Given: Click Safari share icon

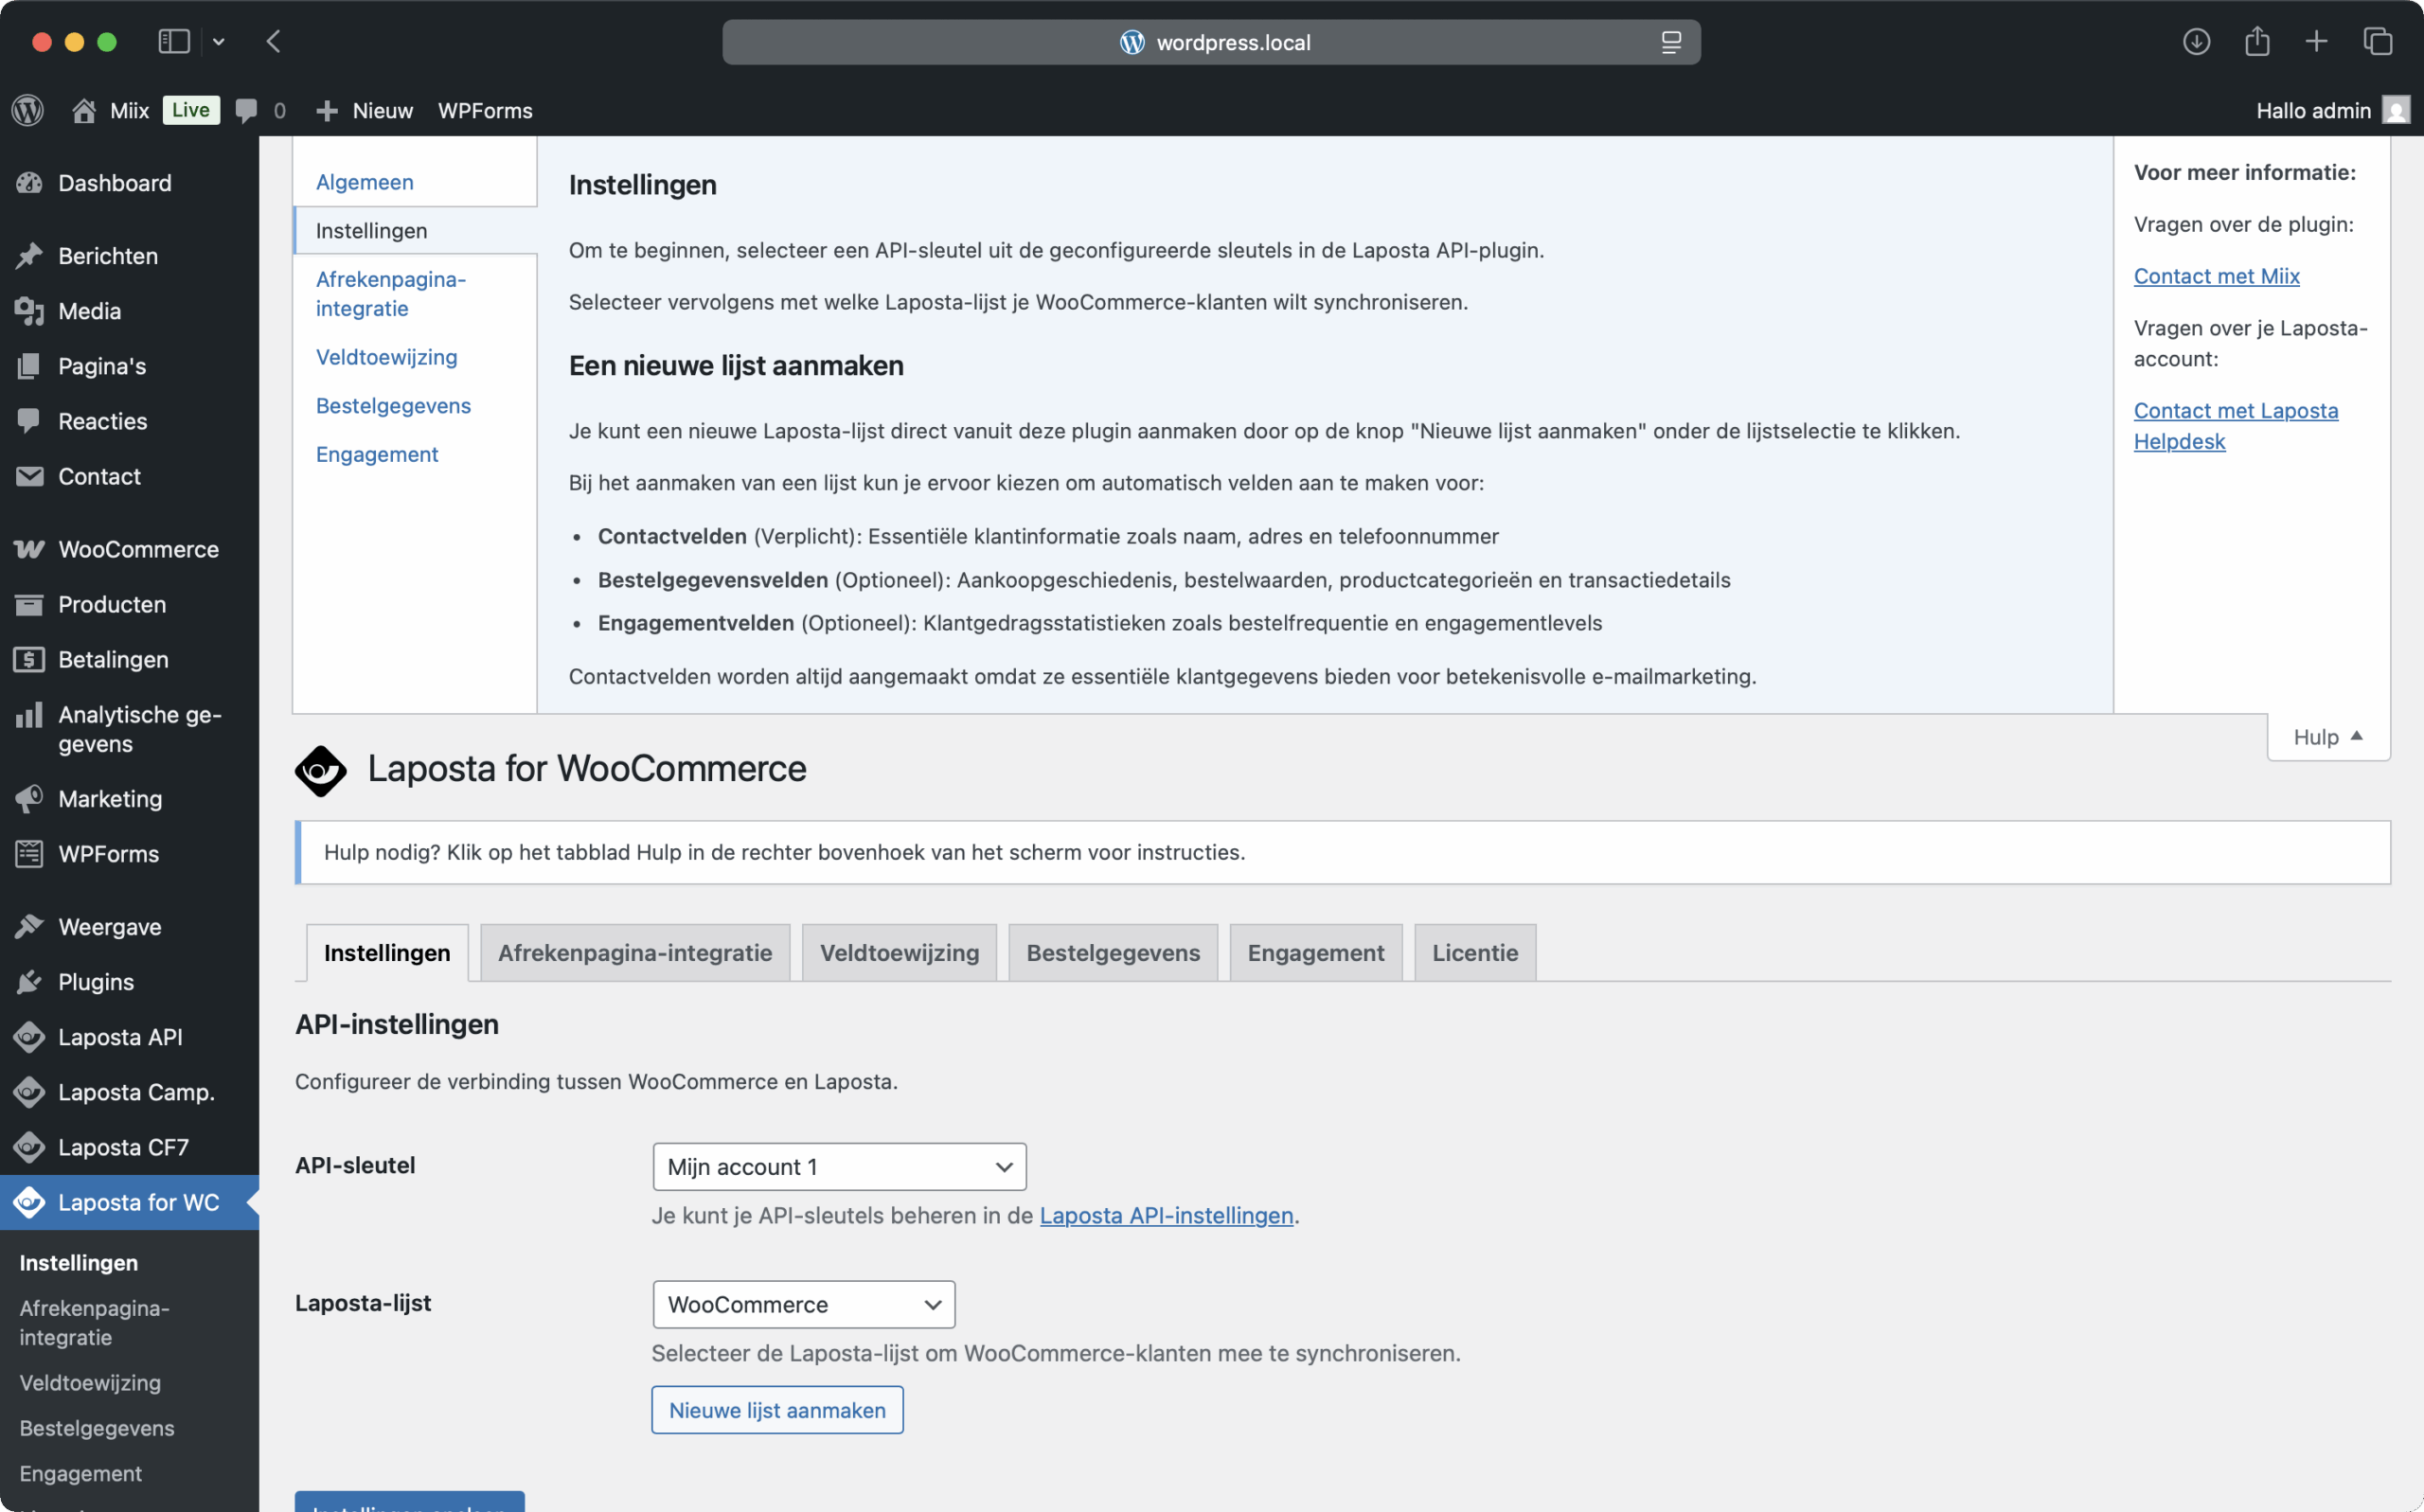Looking at the screenshot, I should pyautogui.click(x=2257, y=41).
